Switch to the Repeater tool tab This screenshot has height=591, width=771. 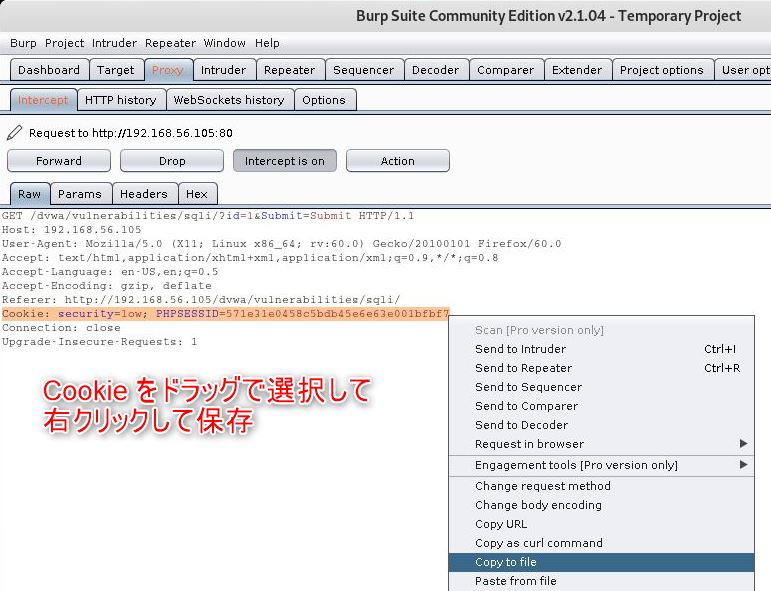click(x=289, y=70)
